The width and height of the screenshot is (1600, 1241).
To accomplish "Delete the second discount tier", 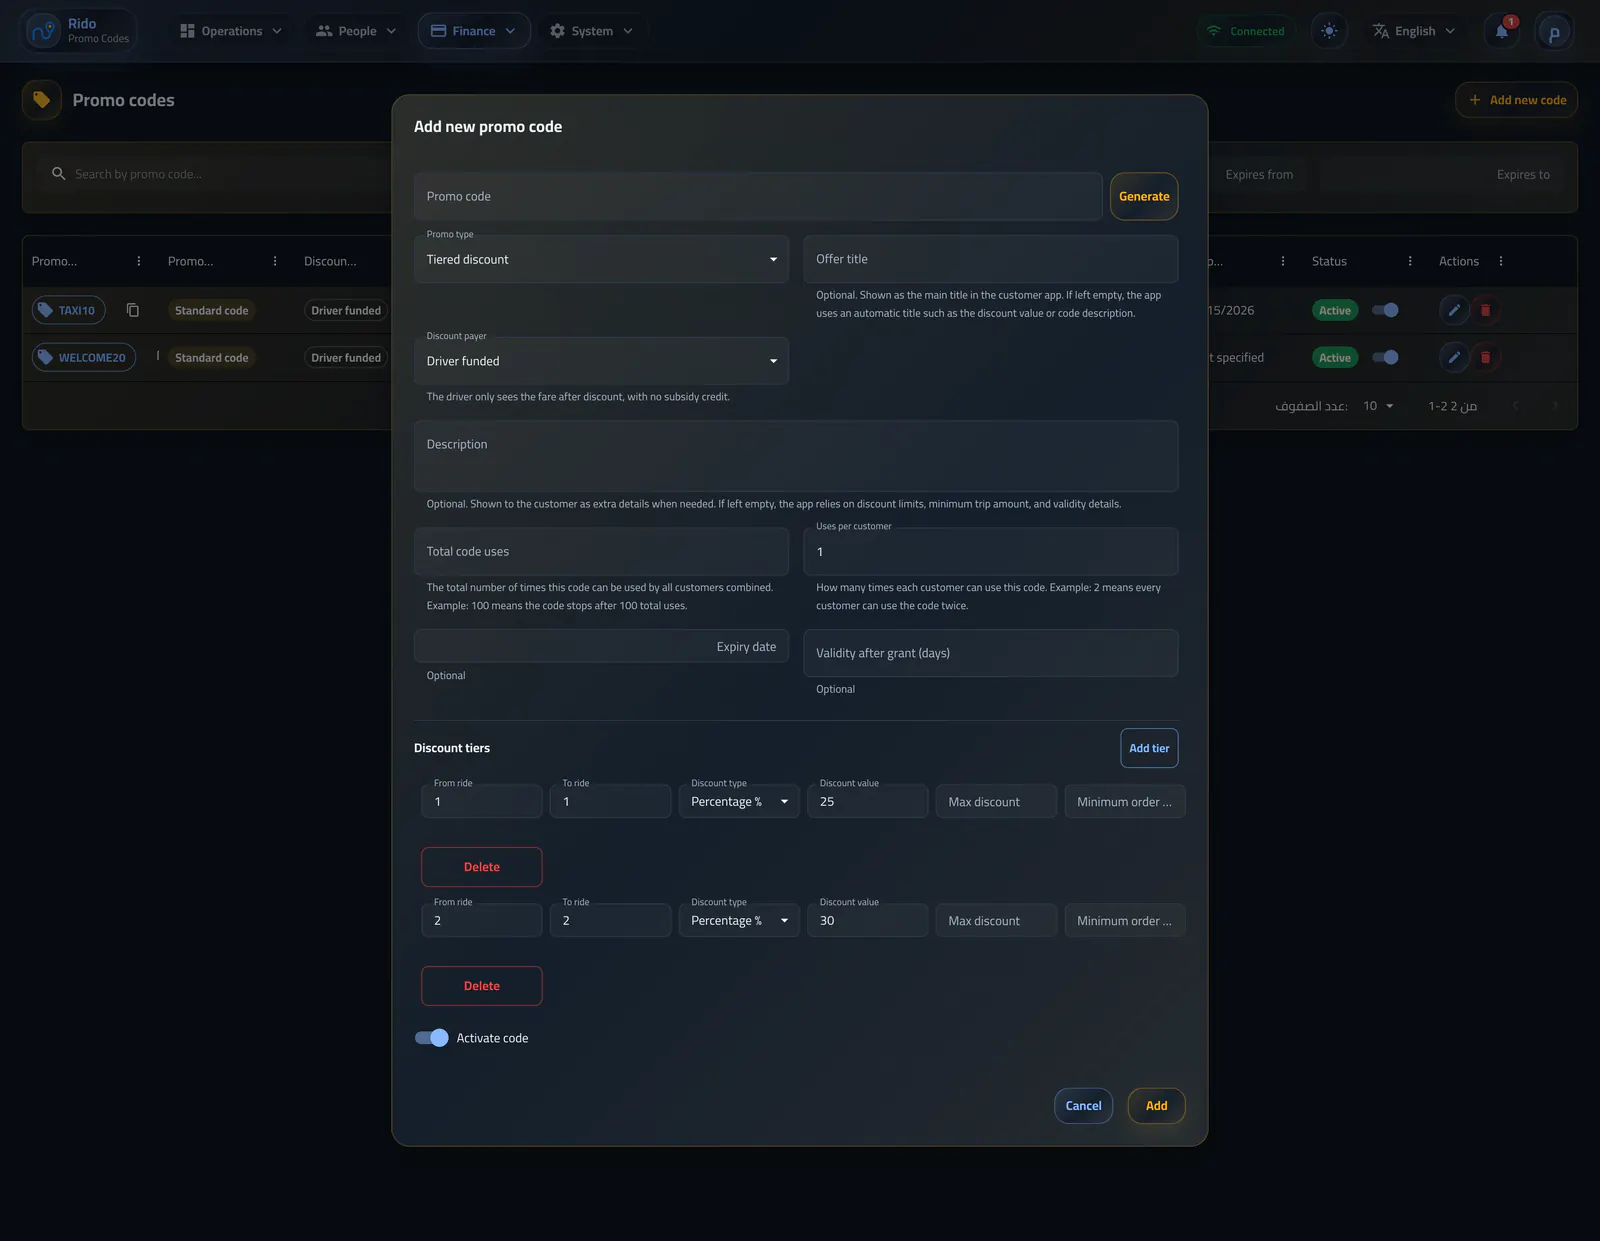I will click(482, 986).
